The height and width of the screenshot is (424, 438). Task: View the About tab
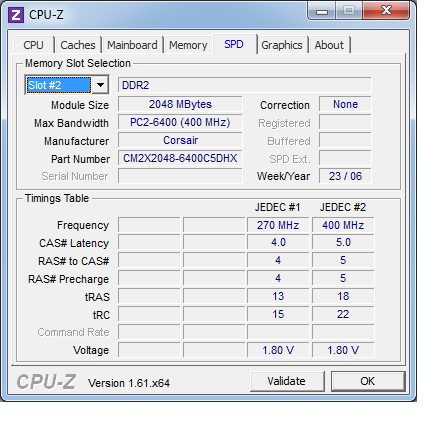[329, 45]
